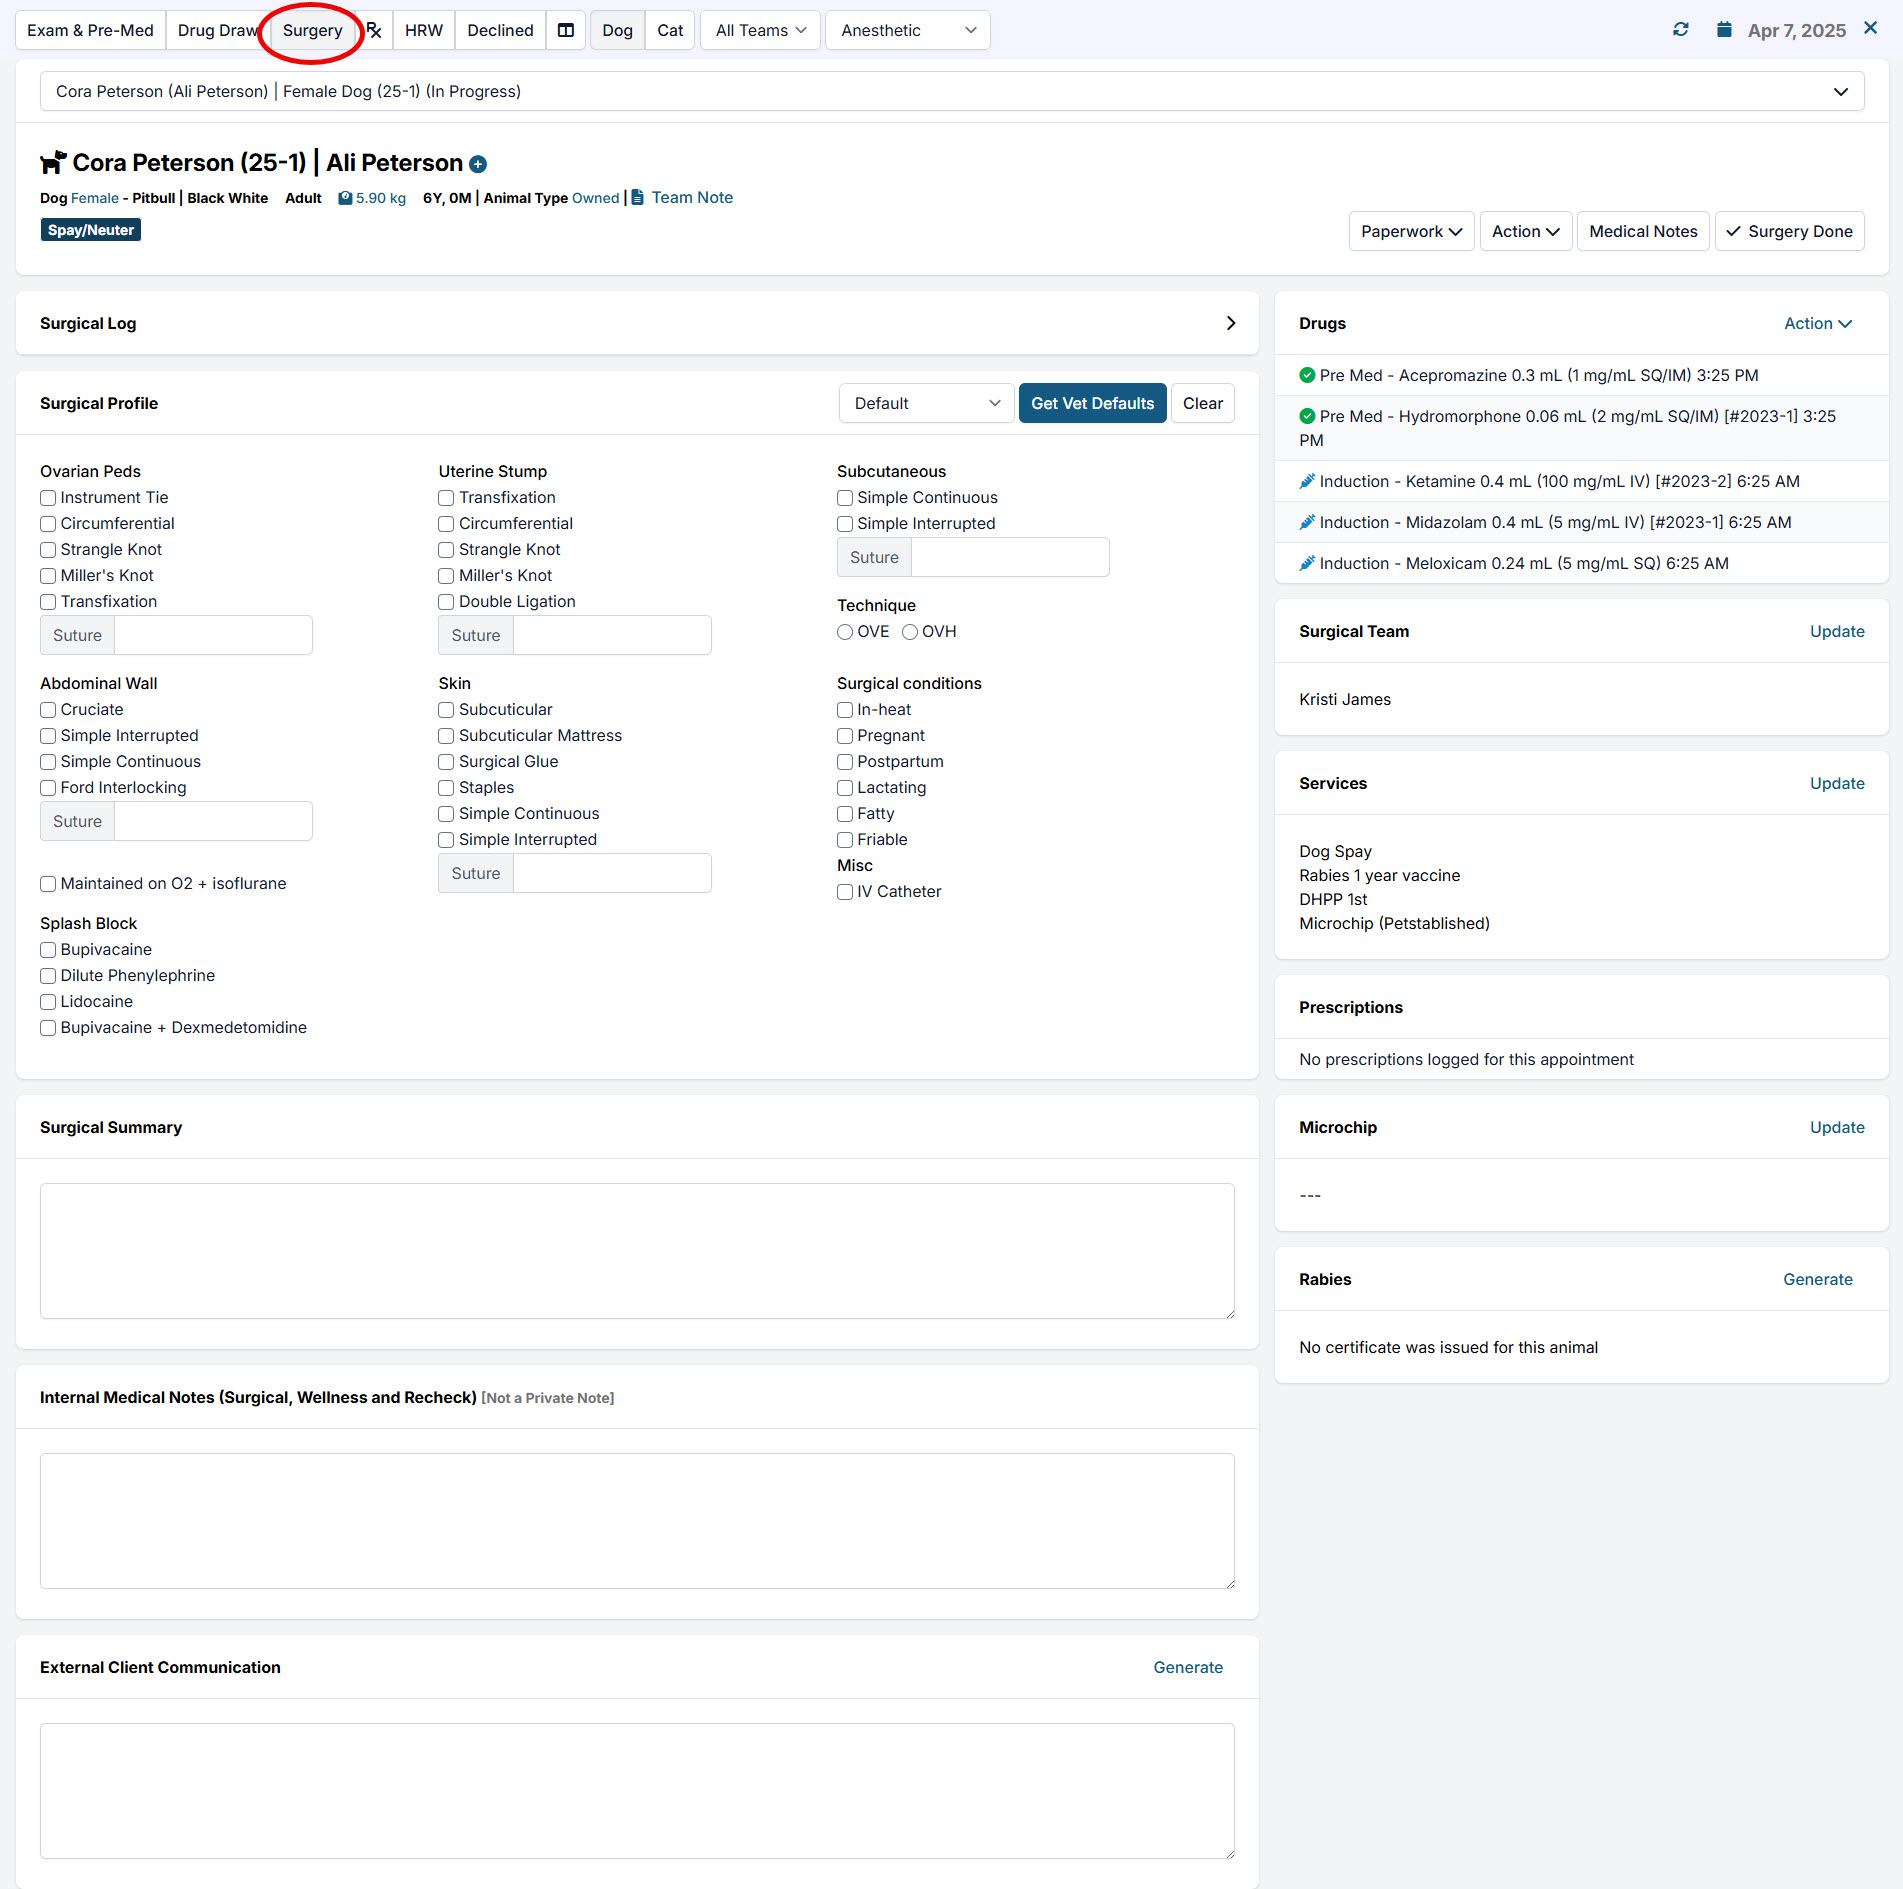Click the syringe icon for Ketamine induction
Viewport: 1903px width, 1889px height.
pos(1306,482)
